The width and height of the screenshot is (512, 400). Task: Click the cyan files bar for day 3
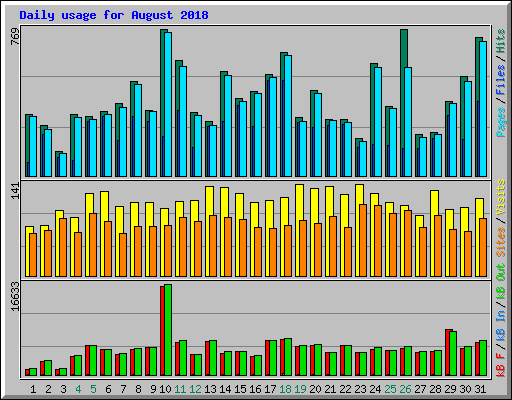point(63,165)
